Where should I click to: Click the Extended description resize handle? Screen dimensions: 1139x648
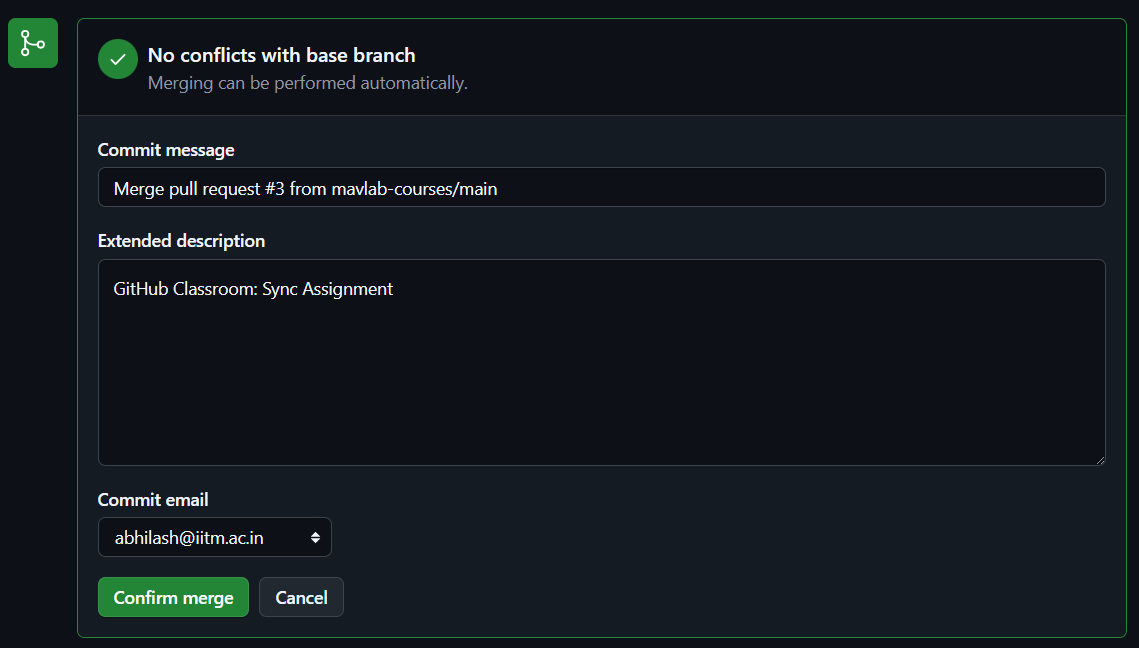click(1099, 459)
